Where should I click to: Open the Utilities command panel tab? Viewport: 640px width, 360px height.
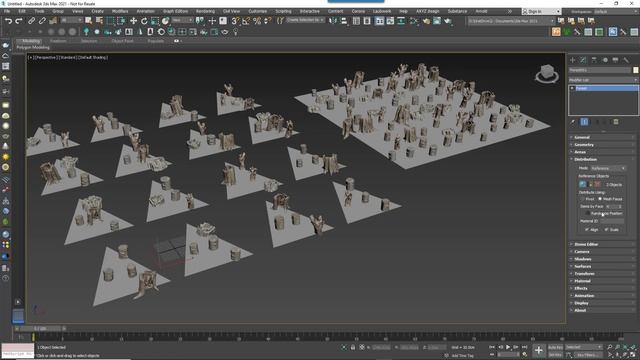click(x=626, y=60)
